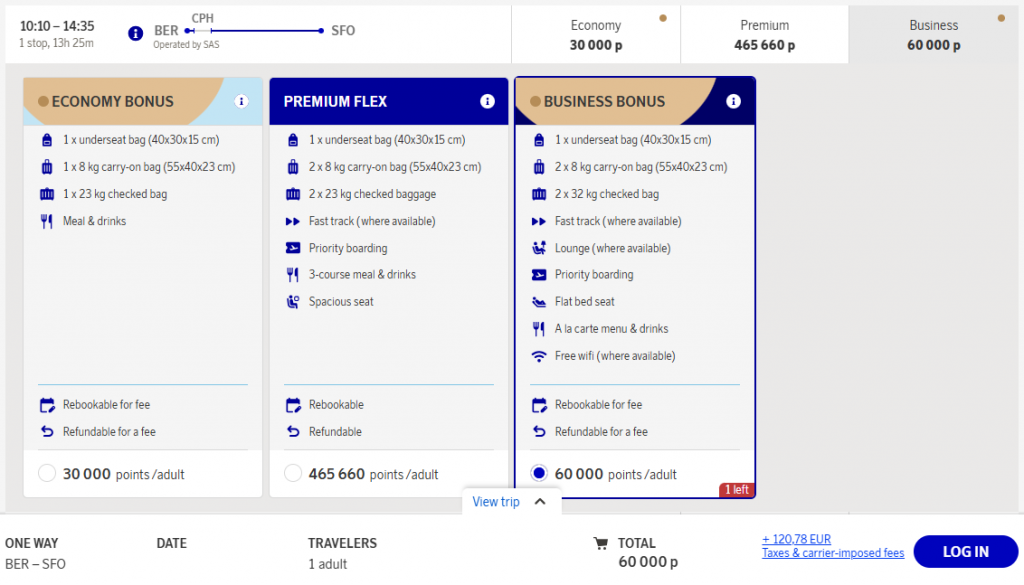The width and height of the screenshot is (1024, 585).
Task: Switch to the Premium fare tab
Action: [764, 33]
